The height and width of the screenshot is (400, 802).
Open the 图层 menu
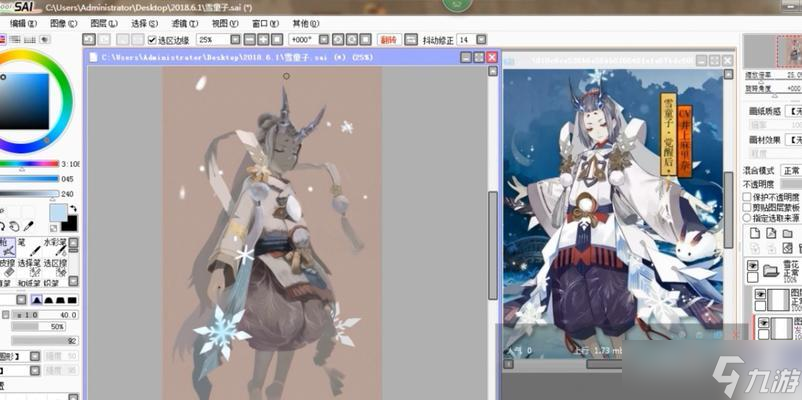[x=101, y=22]
